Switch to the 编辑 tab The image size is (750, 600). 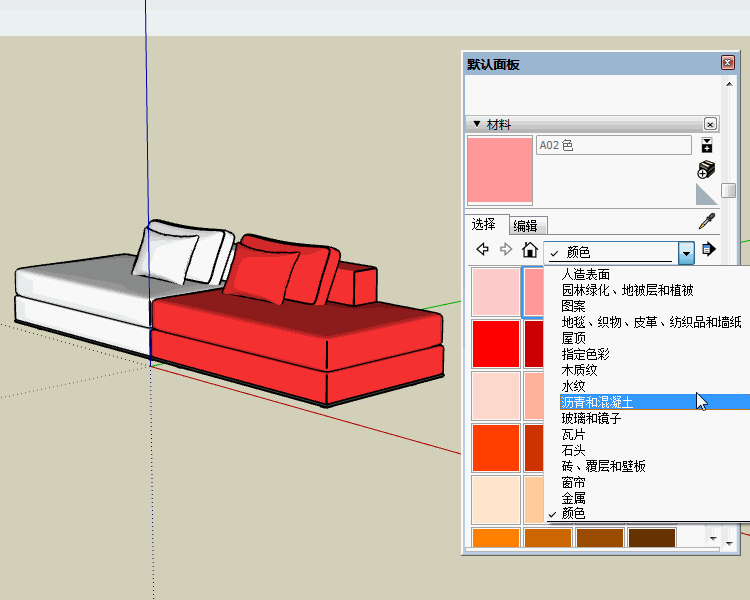[x=525, y=226]
